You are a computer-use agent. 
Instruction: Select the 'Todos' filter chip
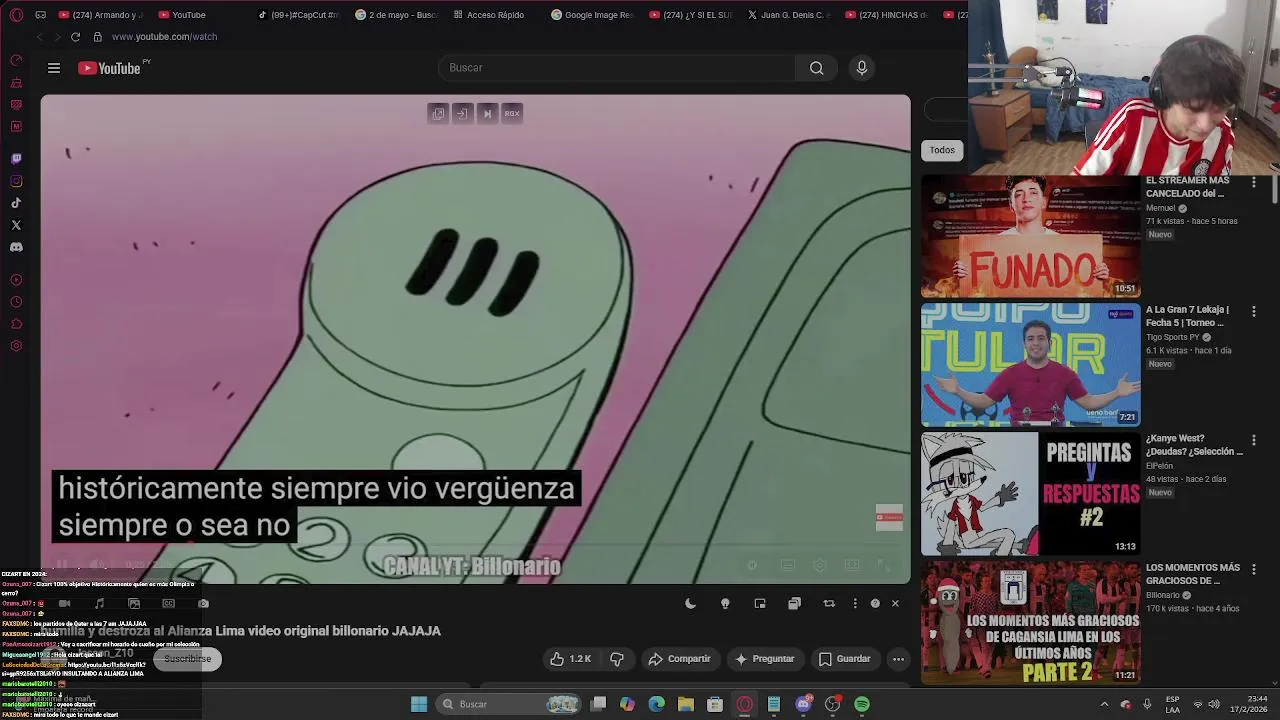942,150
